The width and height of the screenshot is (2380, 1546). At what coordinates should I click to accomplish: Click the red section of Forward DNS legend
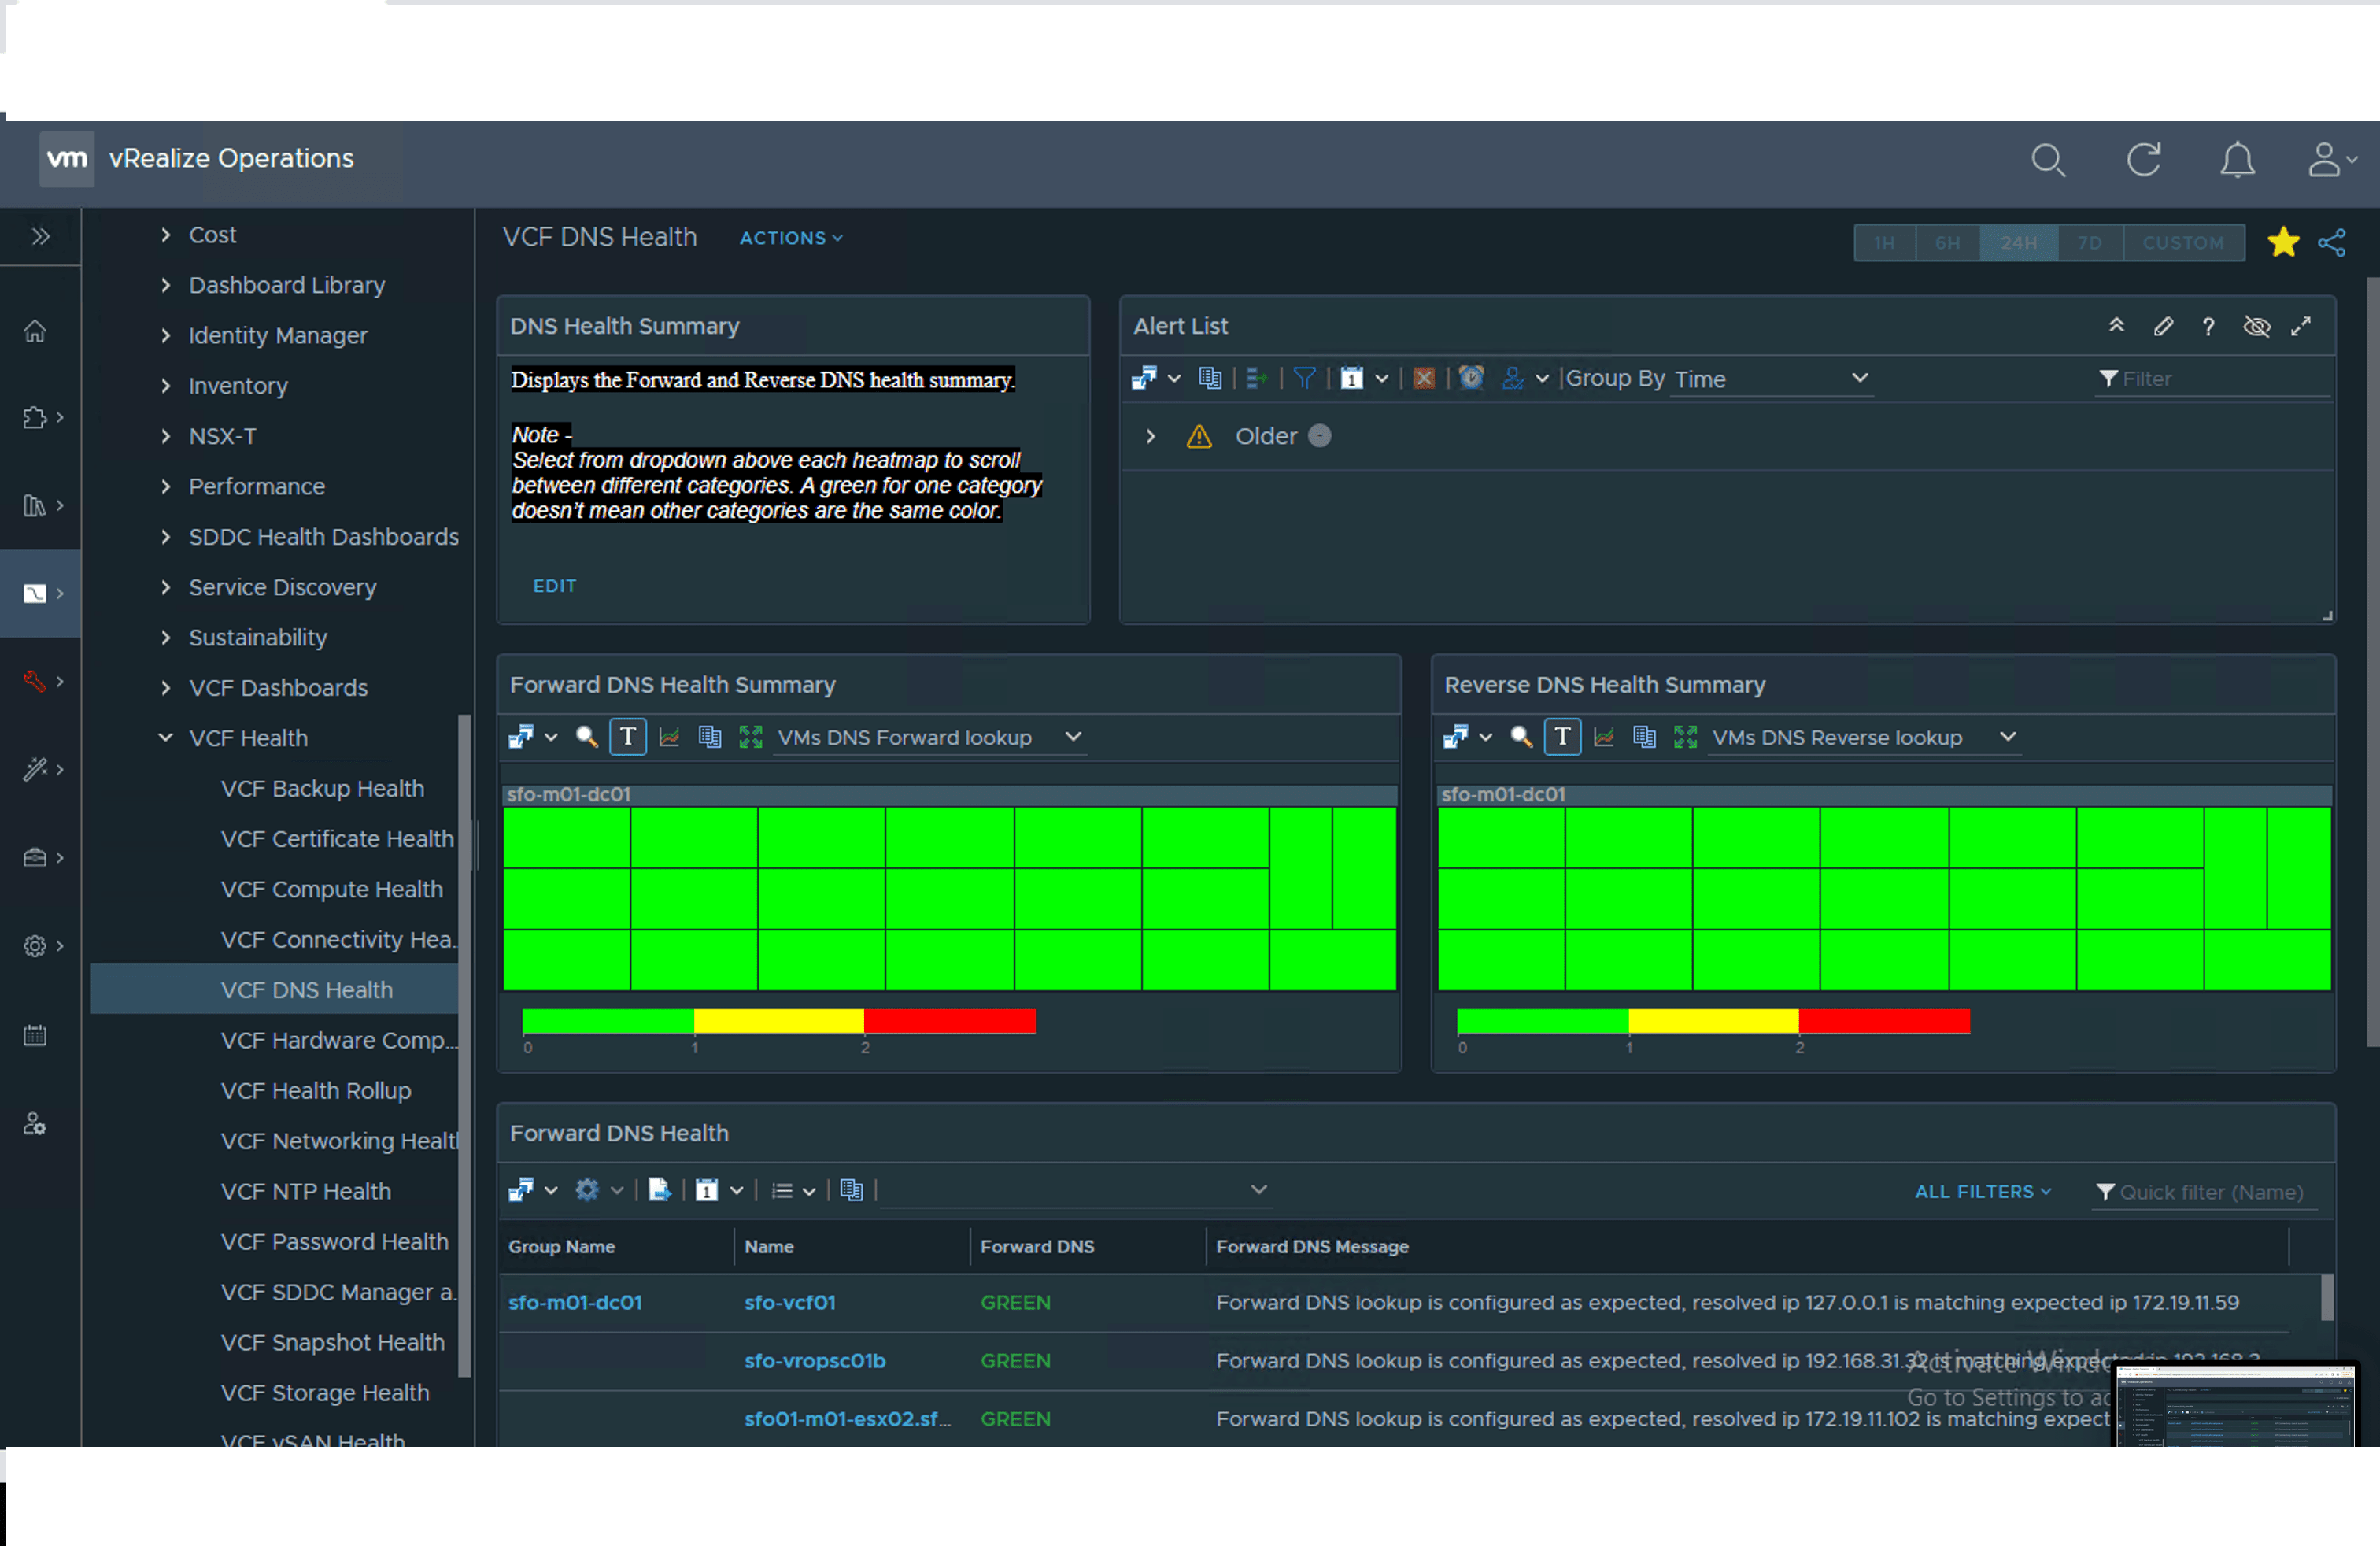coord(949,1021)
